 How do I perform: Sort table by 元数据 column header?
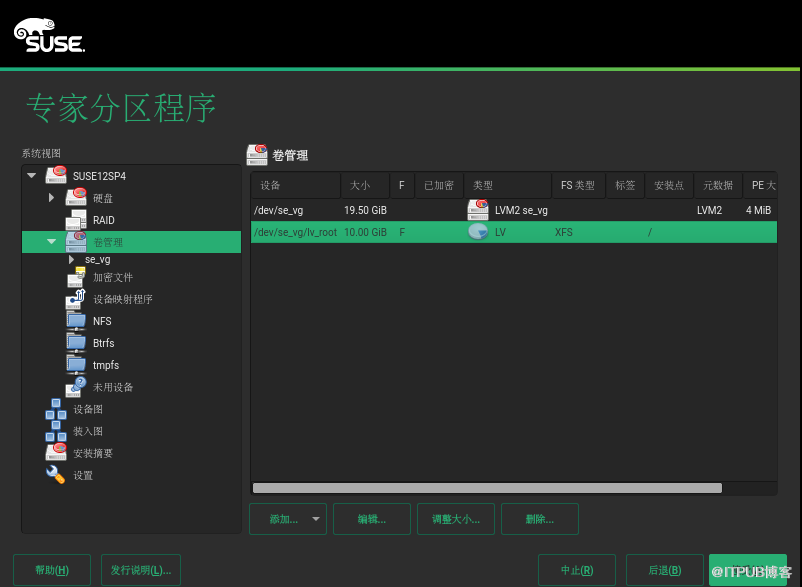click(718, 185)
